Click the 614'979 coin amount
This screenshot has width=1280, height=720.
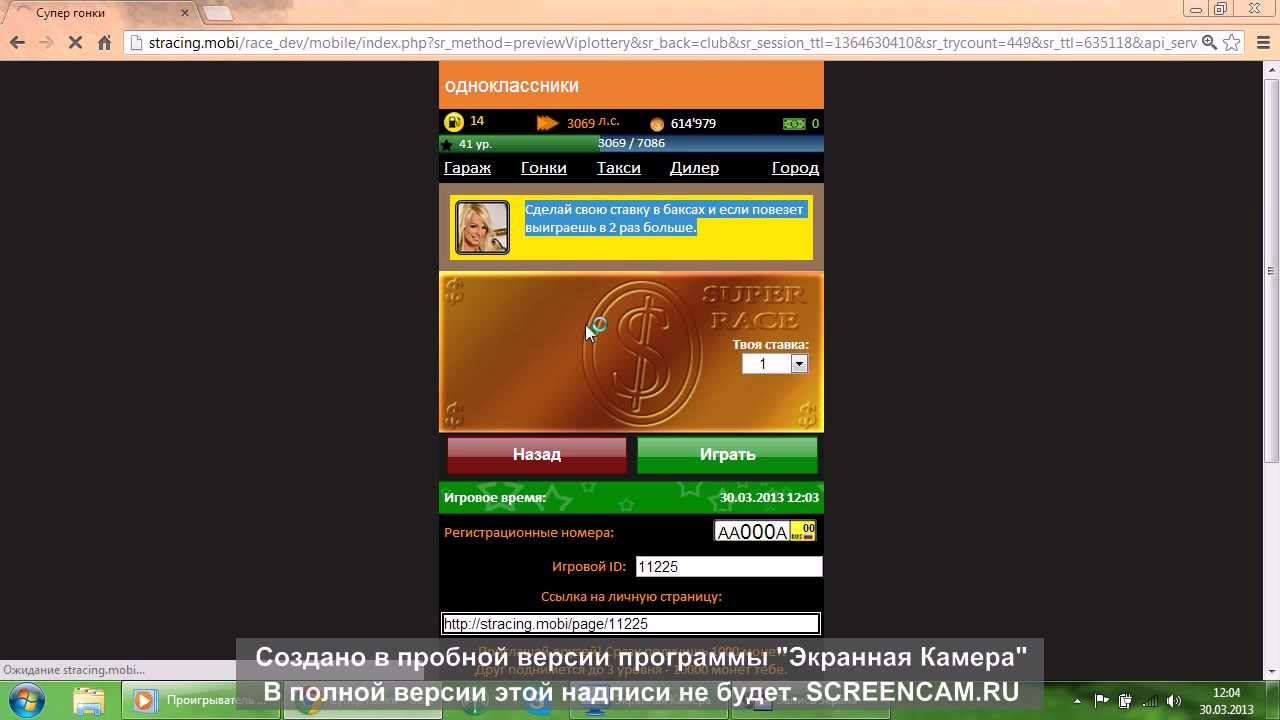coord(693,124)
